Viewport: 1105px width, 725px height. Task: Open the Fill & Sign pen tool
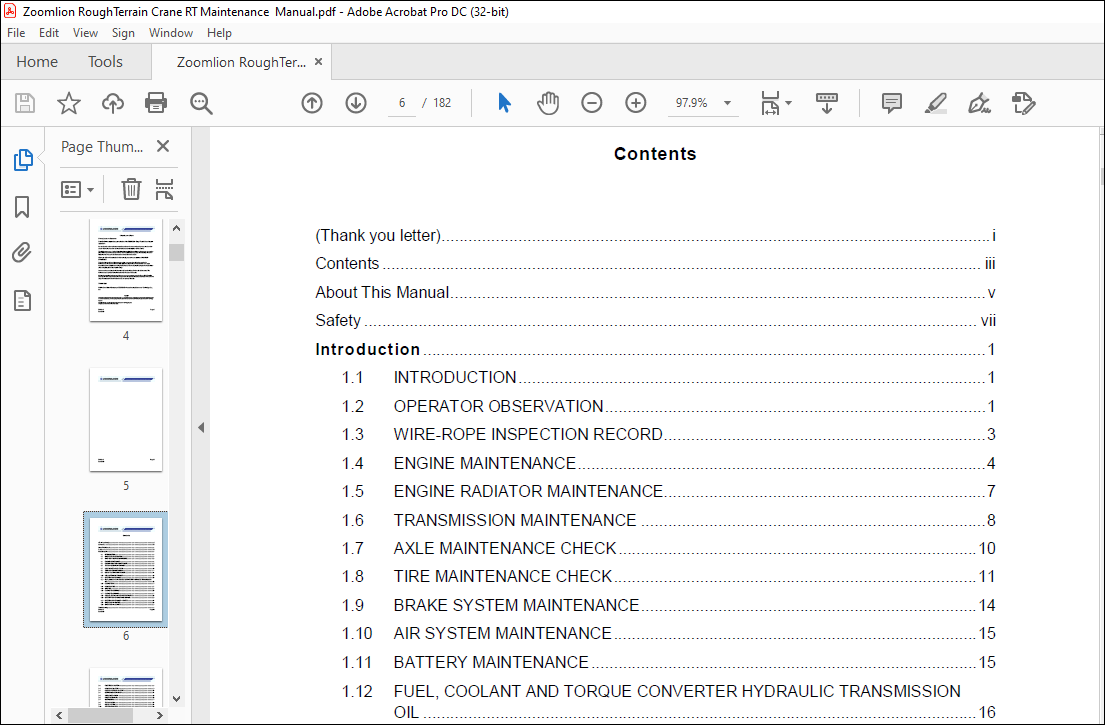tap(979, 103)
